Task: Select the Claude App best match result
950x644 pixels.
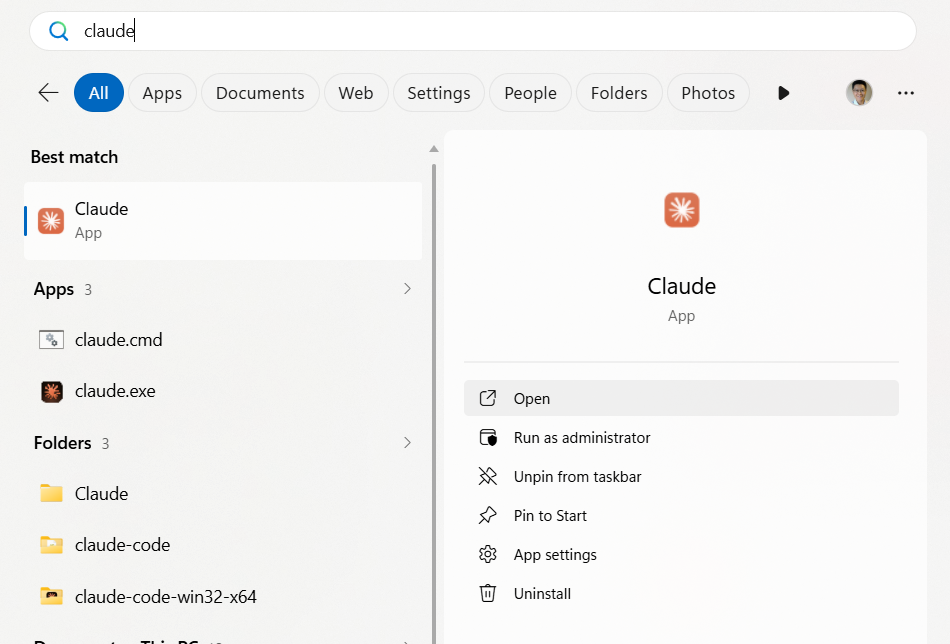Action: pos(223,221)
